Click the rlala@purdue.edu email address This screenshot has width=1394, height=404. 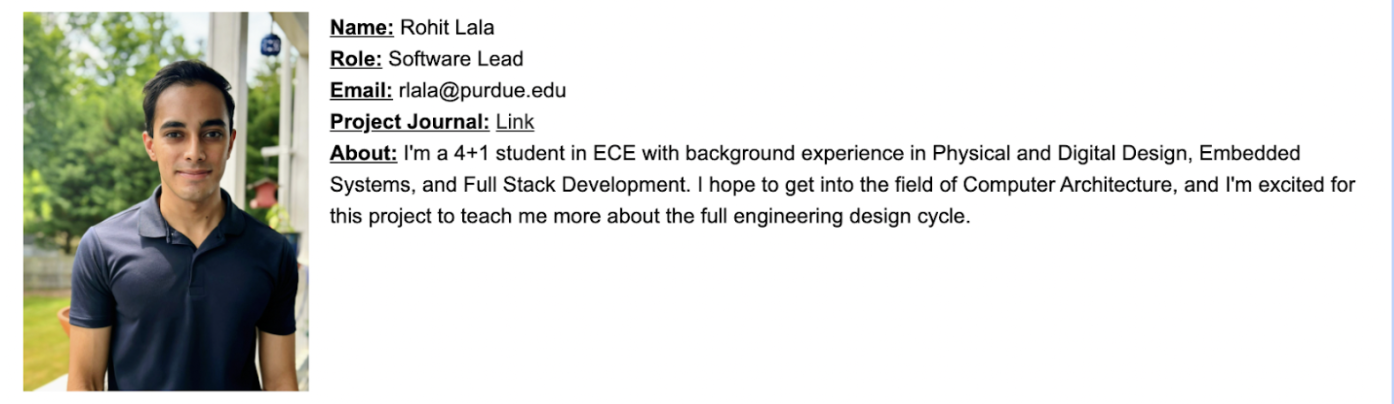click(482, 91)
